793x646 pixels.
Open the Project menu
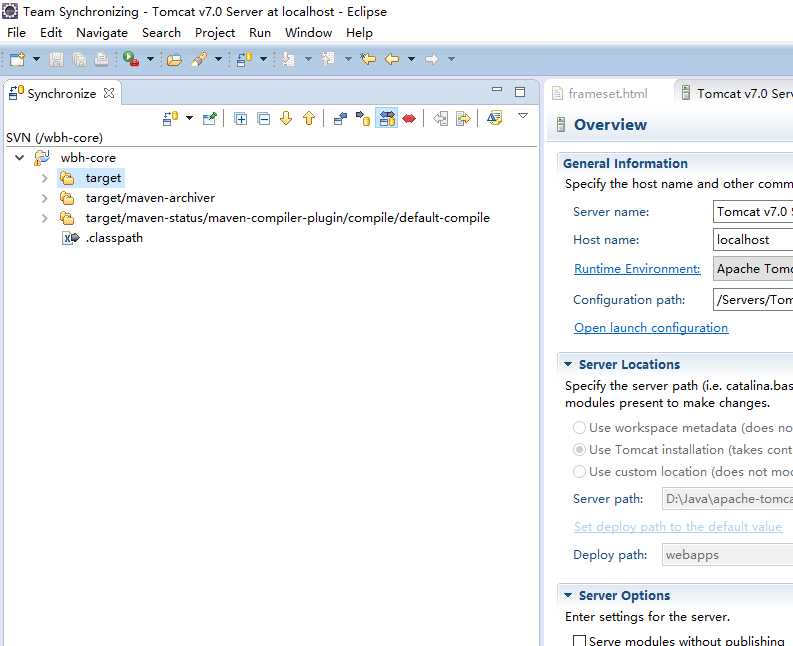click(x=215, y=32)
